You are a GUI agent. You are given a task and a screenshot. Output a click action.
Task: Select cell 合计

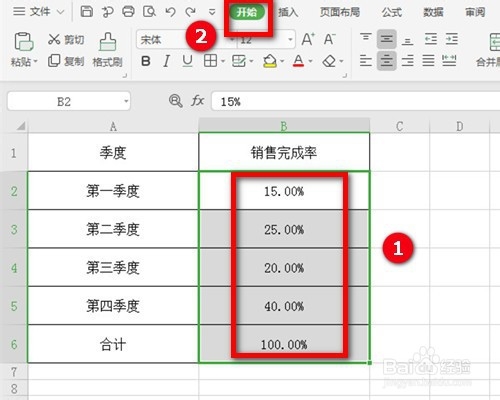[113, 344]
